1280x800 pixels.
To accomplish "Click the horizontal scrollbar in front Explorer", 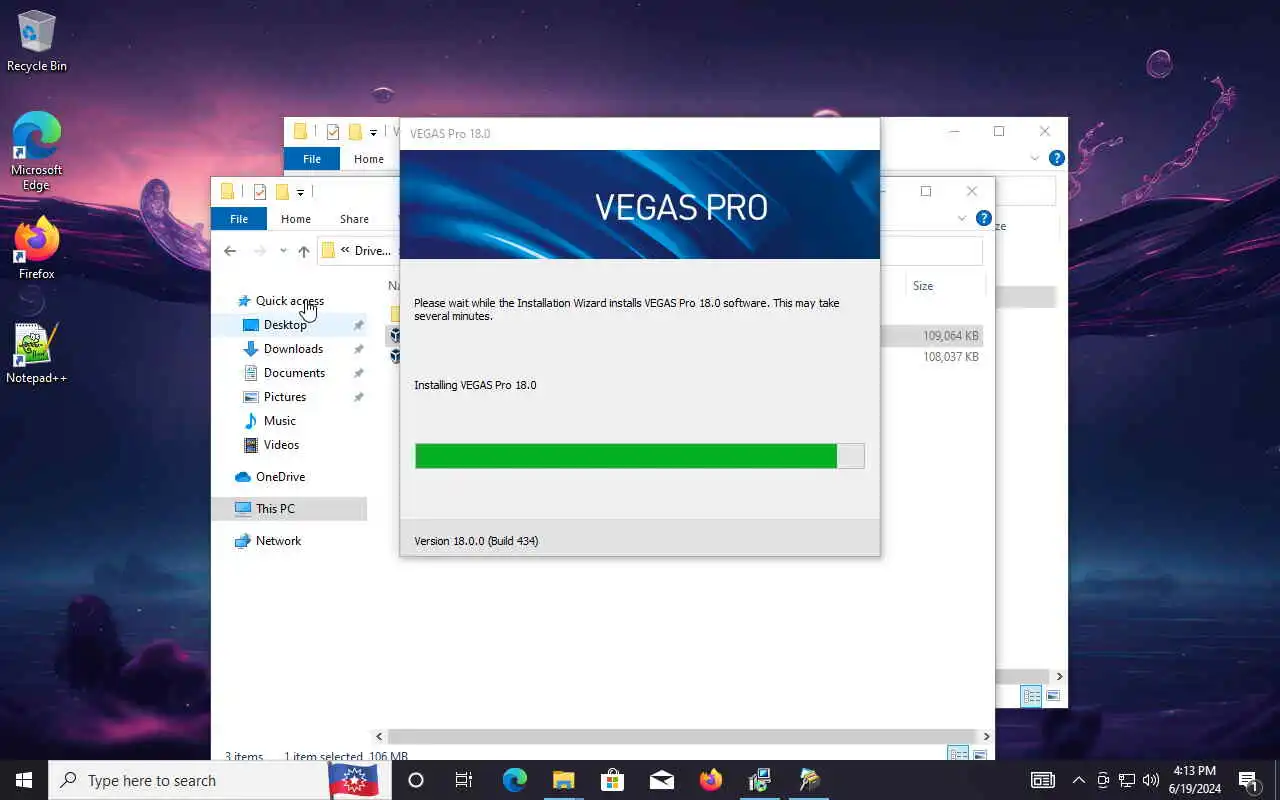I will 682,737.
